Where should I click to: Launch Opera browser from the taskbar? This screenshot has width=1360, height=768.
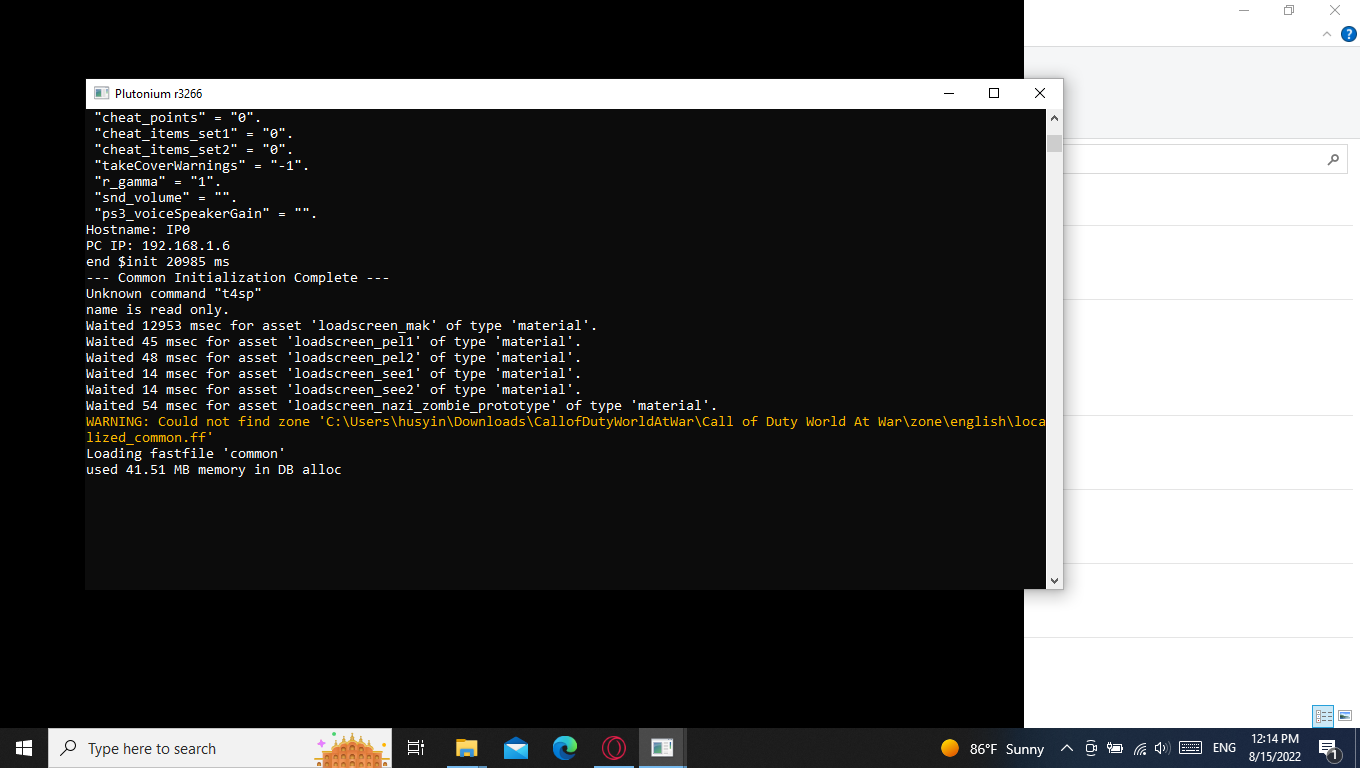click(614, 748)
